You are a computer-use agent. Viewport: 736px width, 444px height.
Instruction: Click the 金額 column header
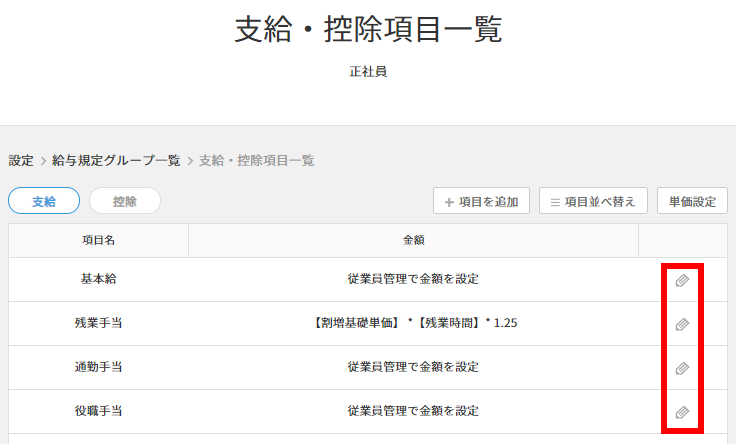click(414, 240)
